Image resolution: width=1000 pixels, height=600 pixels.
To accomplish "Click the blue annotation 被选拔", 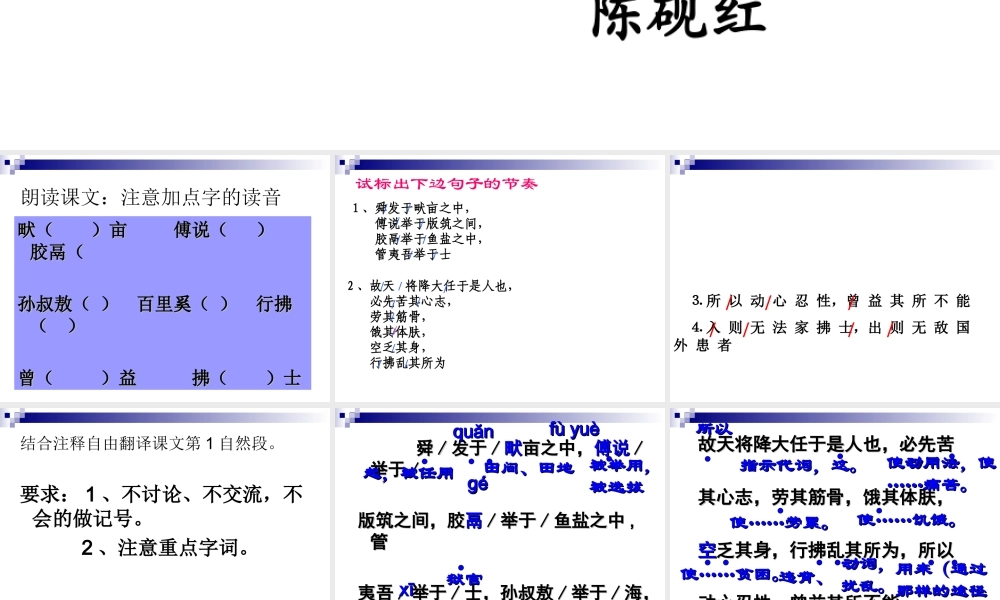I will click(x=617, y=488).
